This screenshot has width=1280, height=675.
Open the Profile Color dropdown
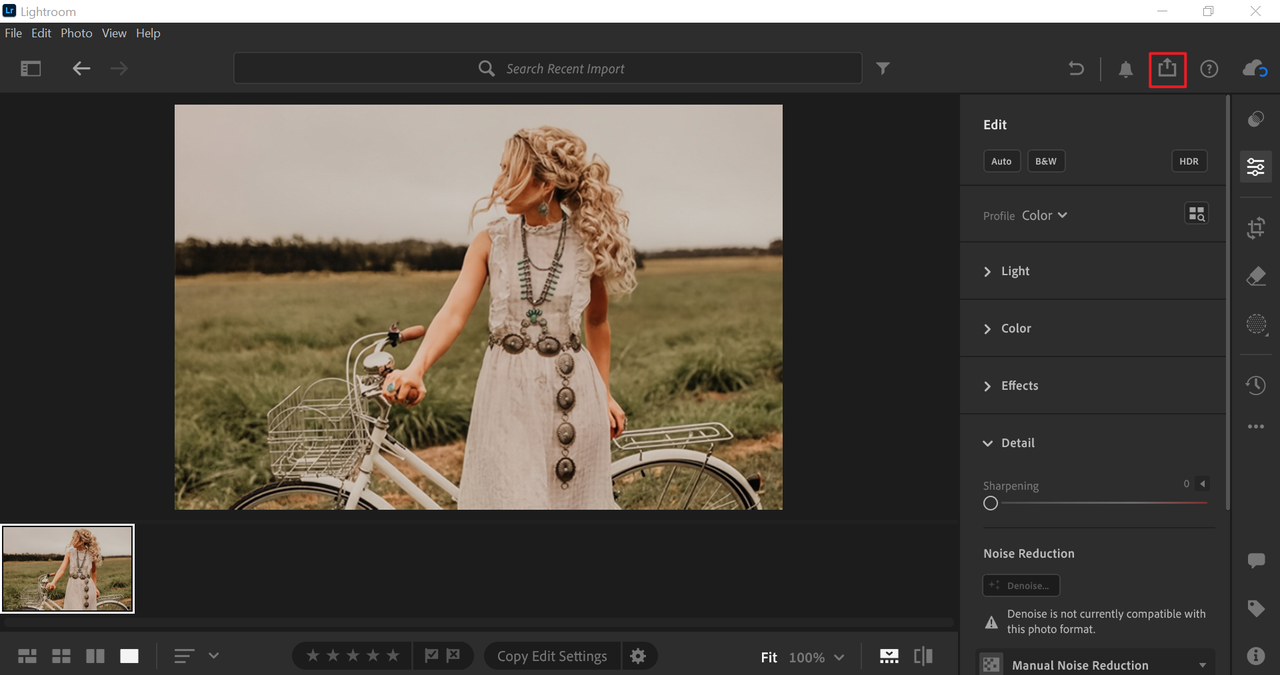coord(1044,215)
